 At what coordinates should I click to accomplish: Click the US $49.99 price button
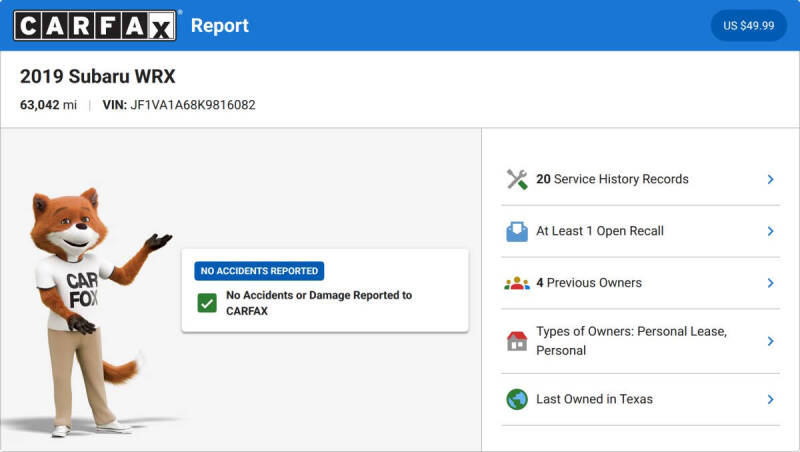748,26
